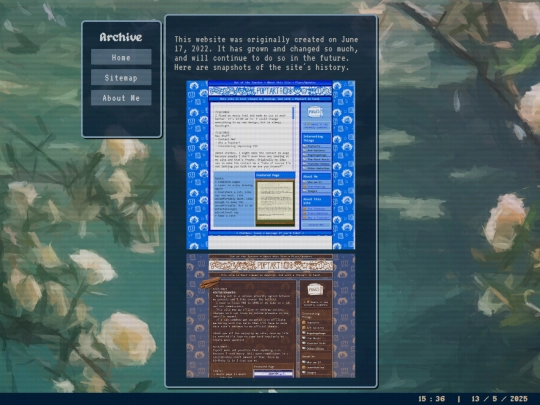Open the Home navigation button
The image size is (540, 405).
pos(121,57)
